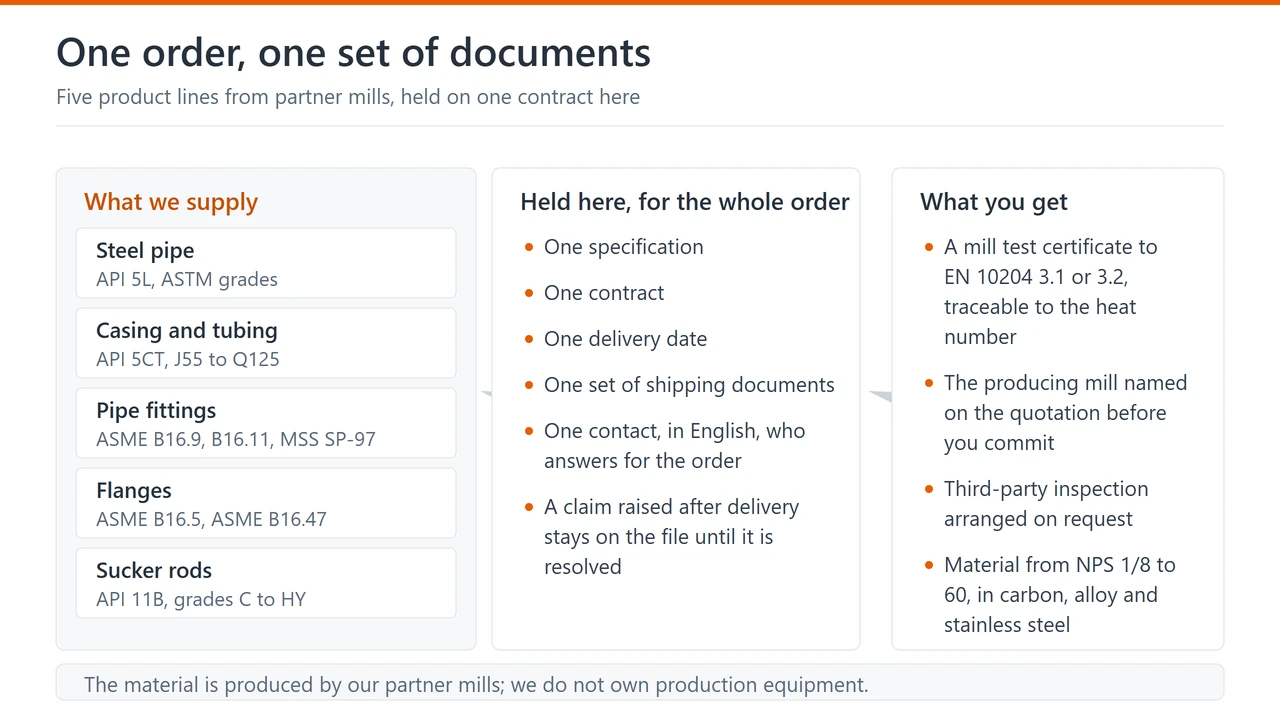This screenshot has height=720, width=1280.
Task: Click 'A mill test certificate to' bullet
Action: 1051,292
